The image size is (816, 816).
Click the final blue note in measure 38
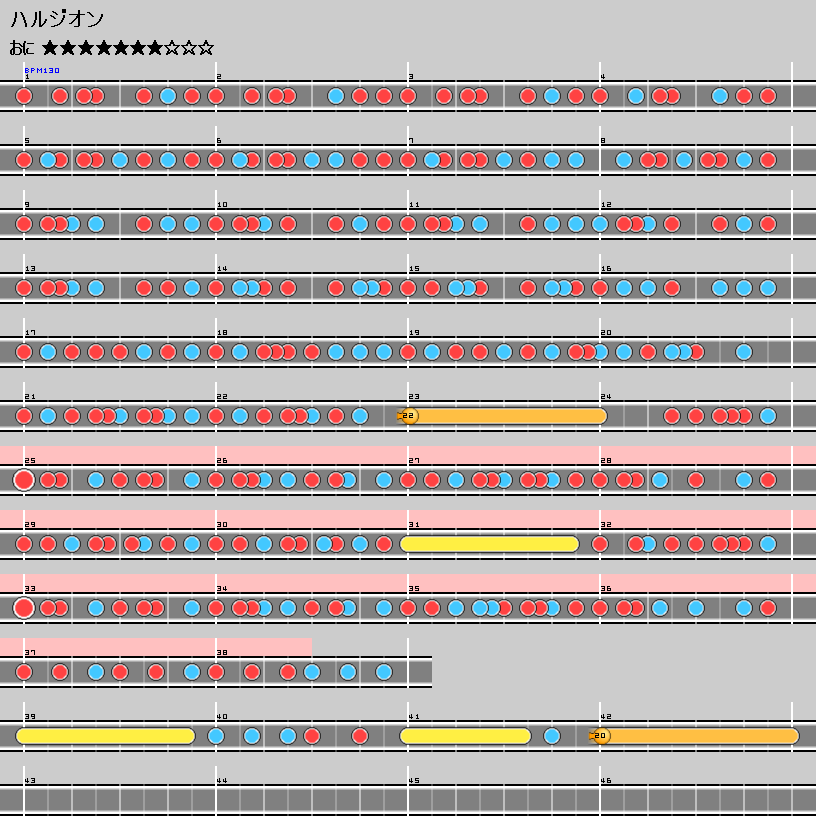(384, 672)
